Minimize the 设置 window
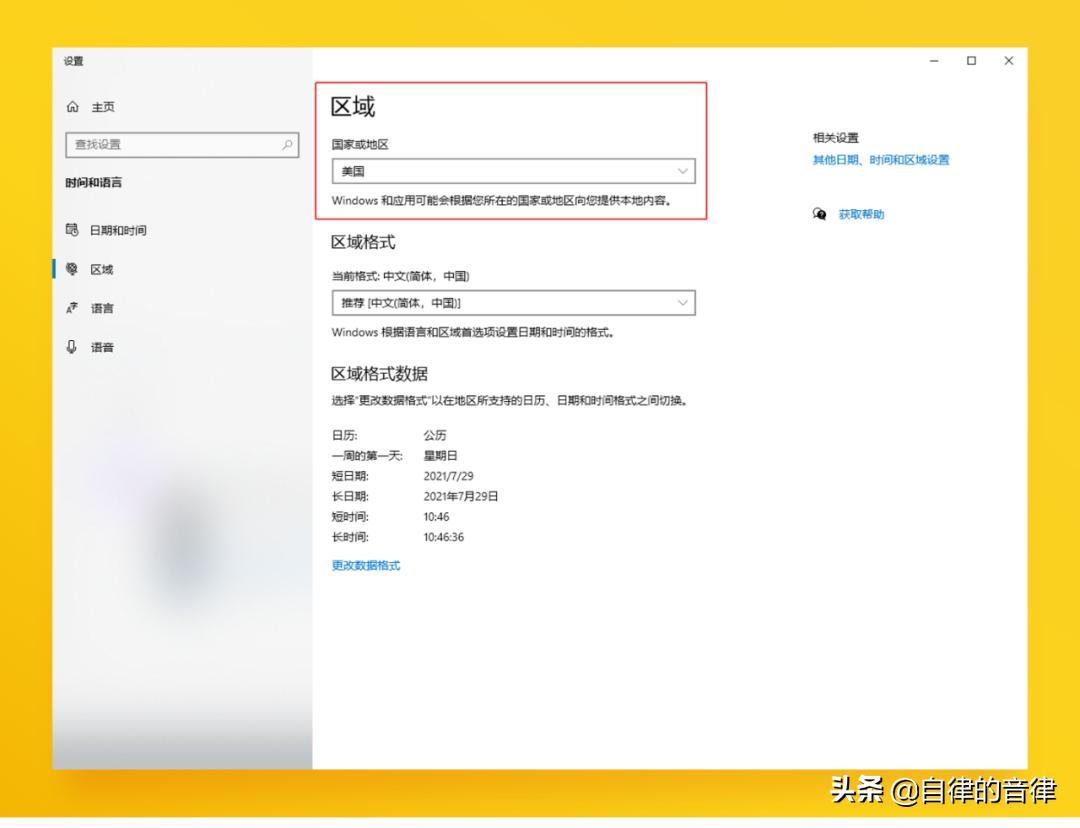 (933, 61)
